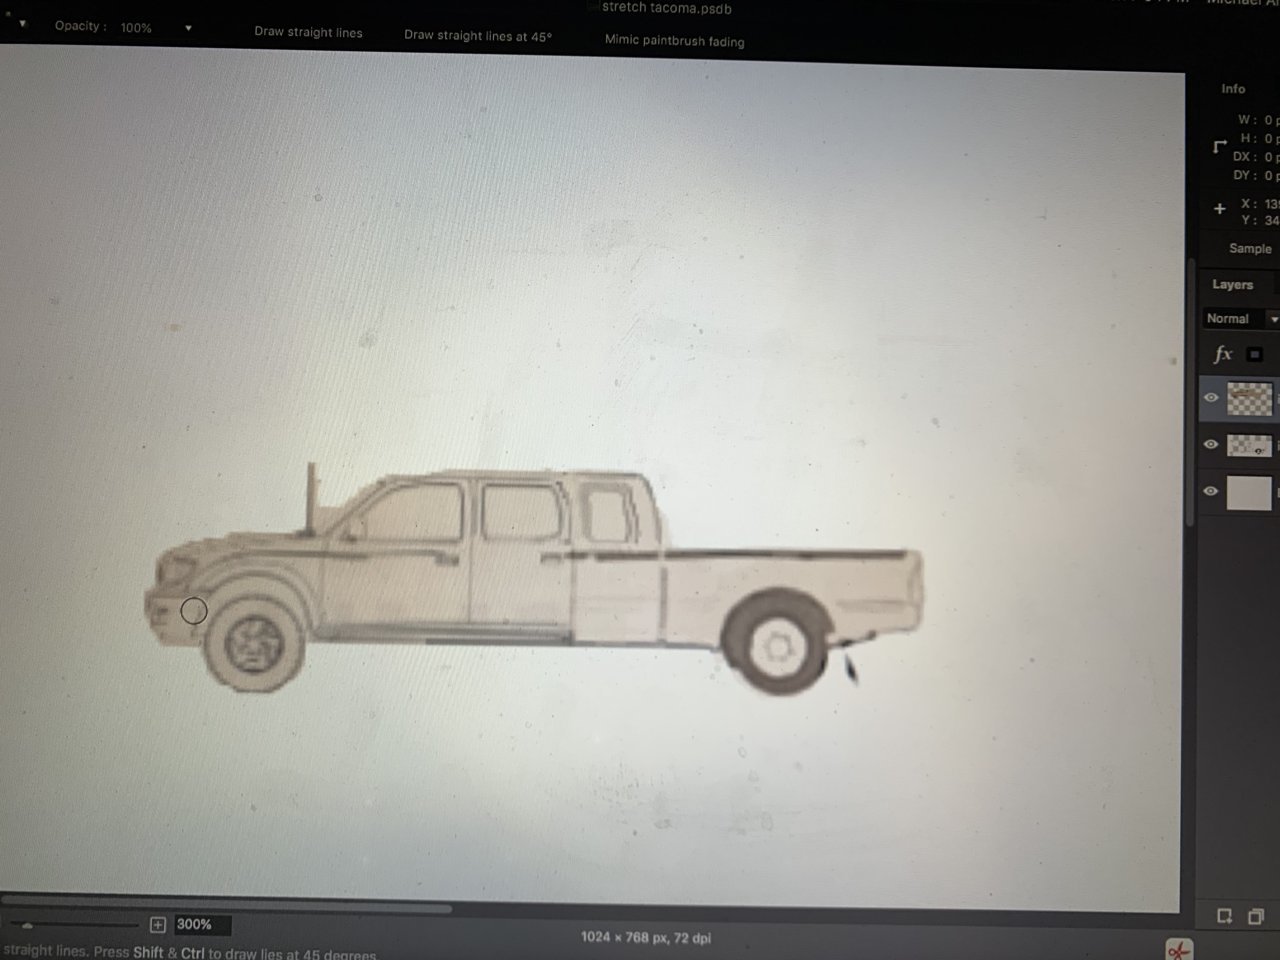Open the red scissors app icon
This screenshot has width=1280, height=960.
(x=1179, y=949)
